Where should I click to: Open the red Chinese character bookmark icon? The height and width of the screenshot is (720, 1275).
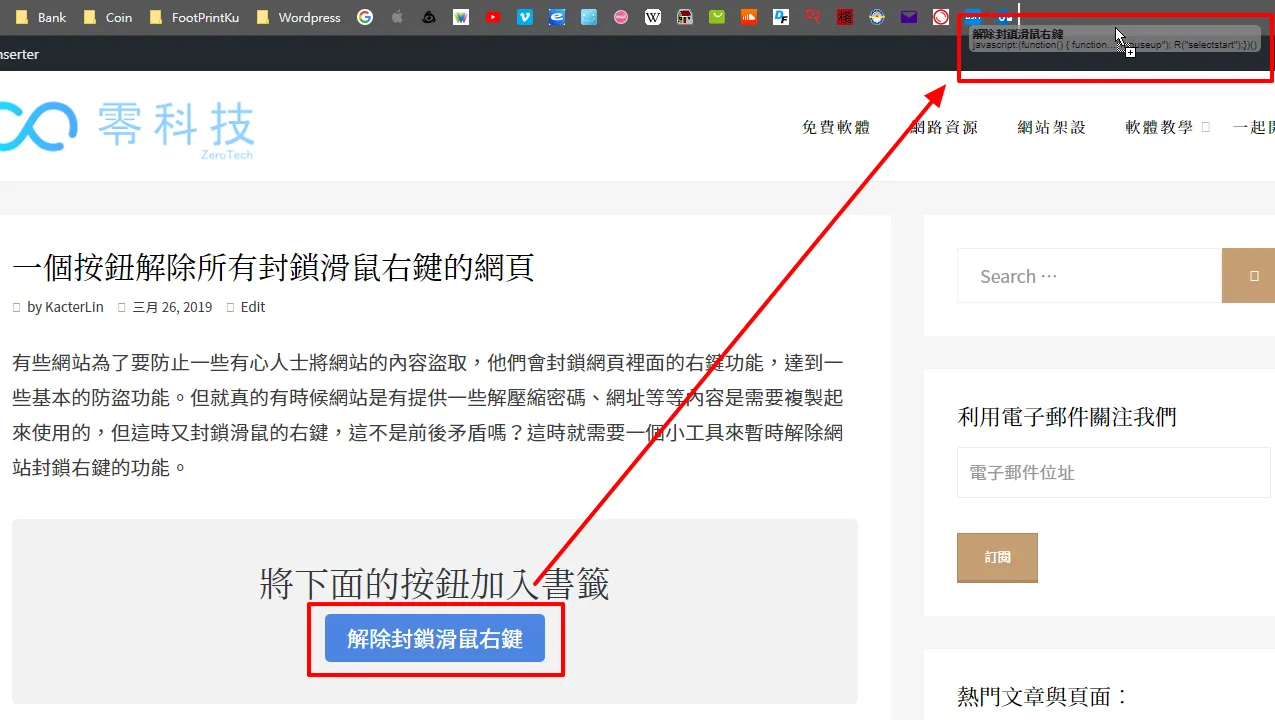coord(845,17)
